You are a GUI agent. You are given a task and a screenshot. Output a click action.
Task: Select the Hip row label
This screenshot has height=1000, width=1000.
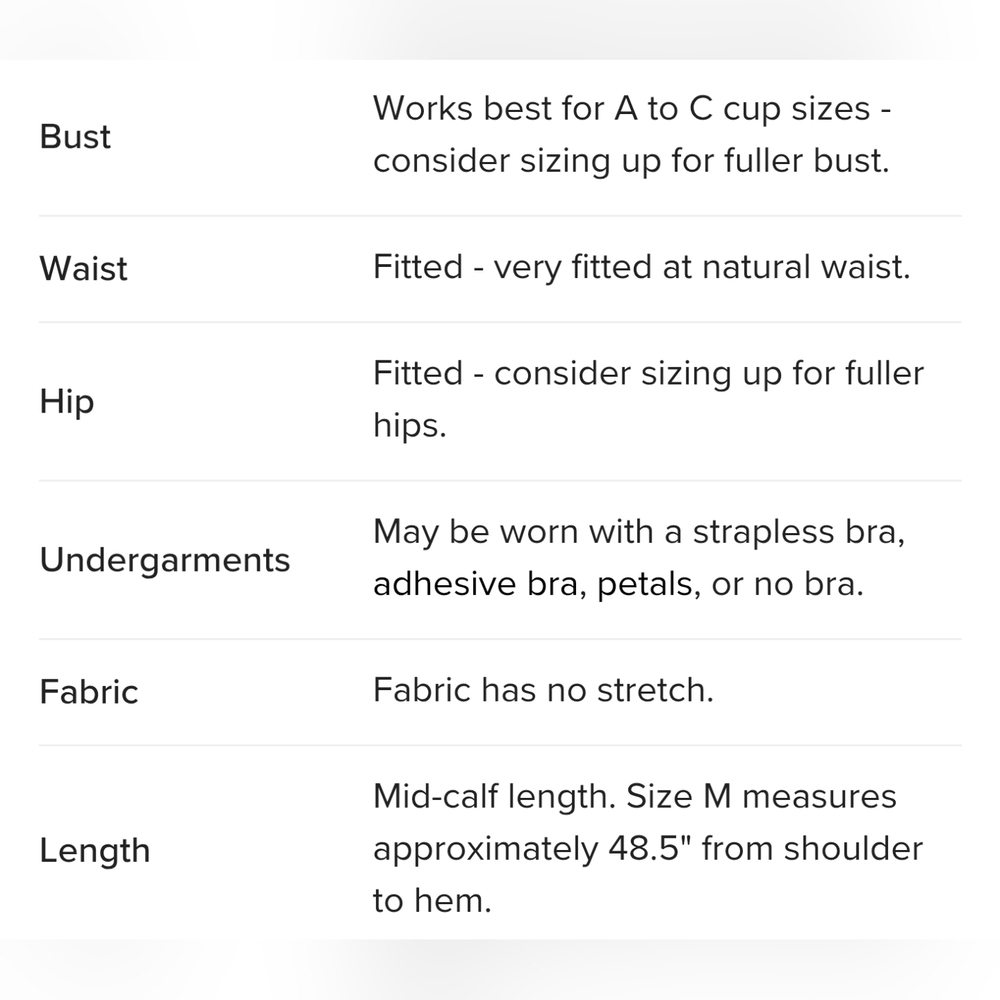pyautogui.click(x=67, y=402)
